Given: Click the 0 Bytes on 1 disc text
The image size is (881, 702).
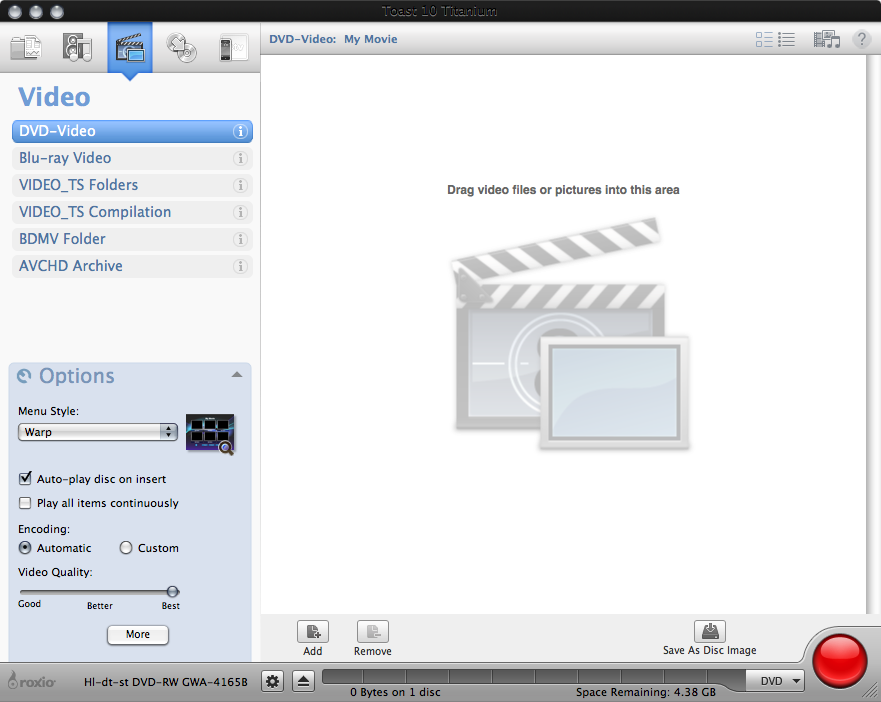Looking at the screenshot, I should pos(395,692).
